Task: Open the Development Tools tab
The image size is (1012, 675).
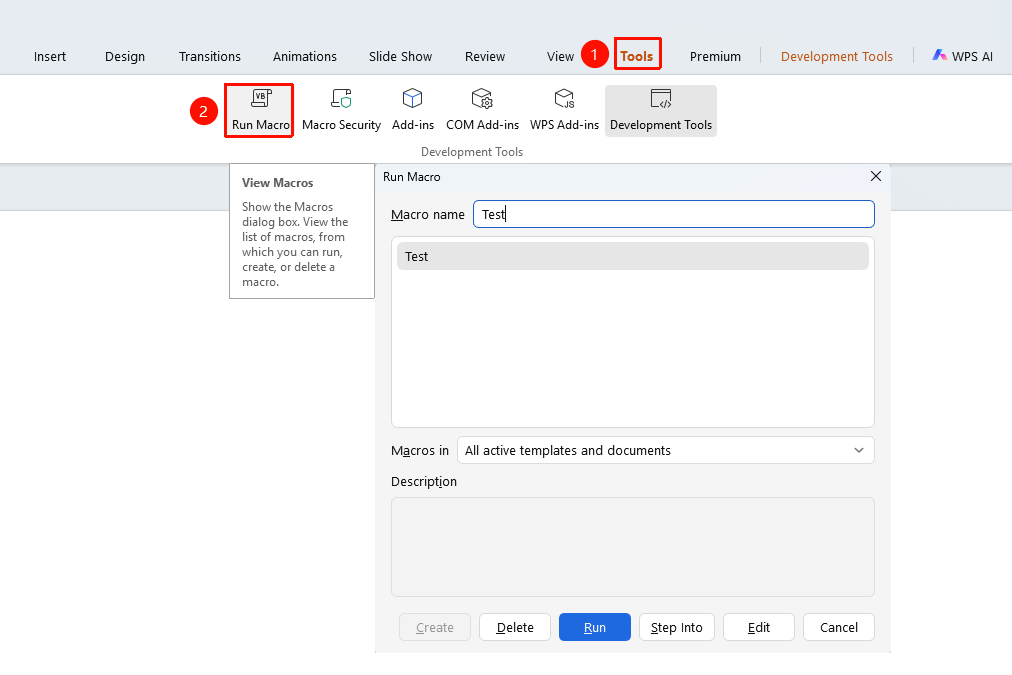Action: pyautogui.click(x=836, y=56)
